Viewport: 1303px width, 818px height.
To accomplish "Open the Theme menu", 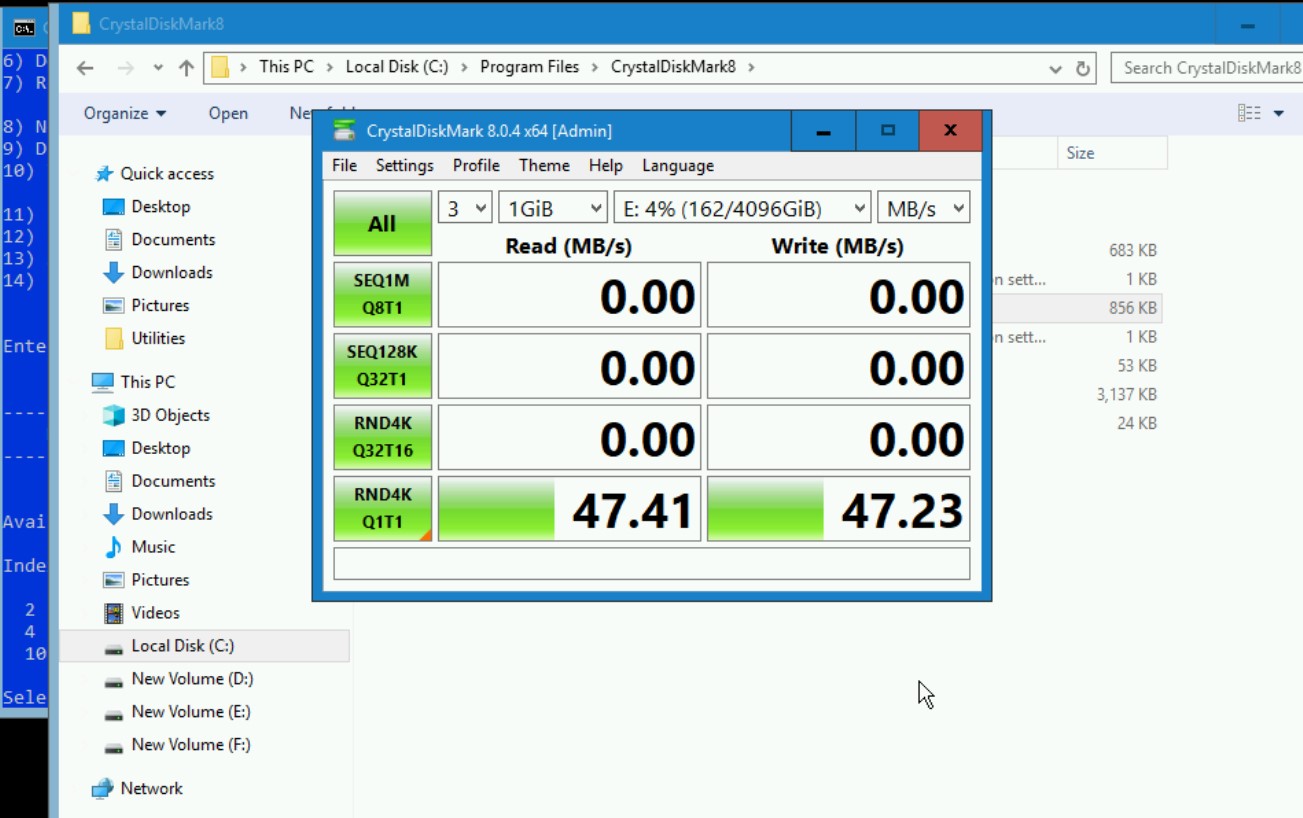I will [544, 166].
